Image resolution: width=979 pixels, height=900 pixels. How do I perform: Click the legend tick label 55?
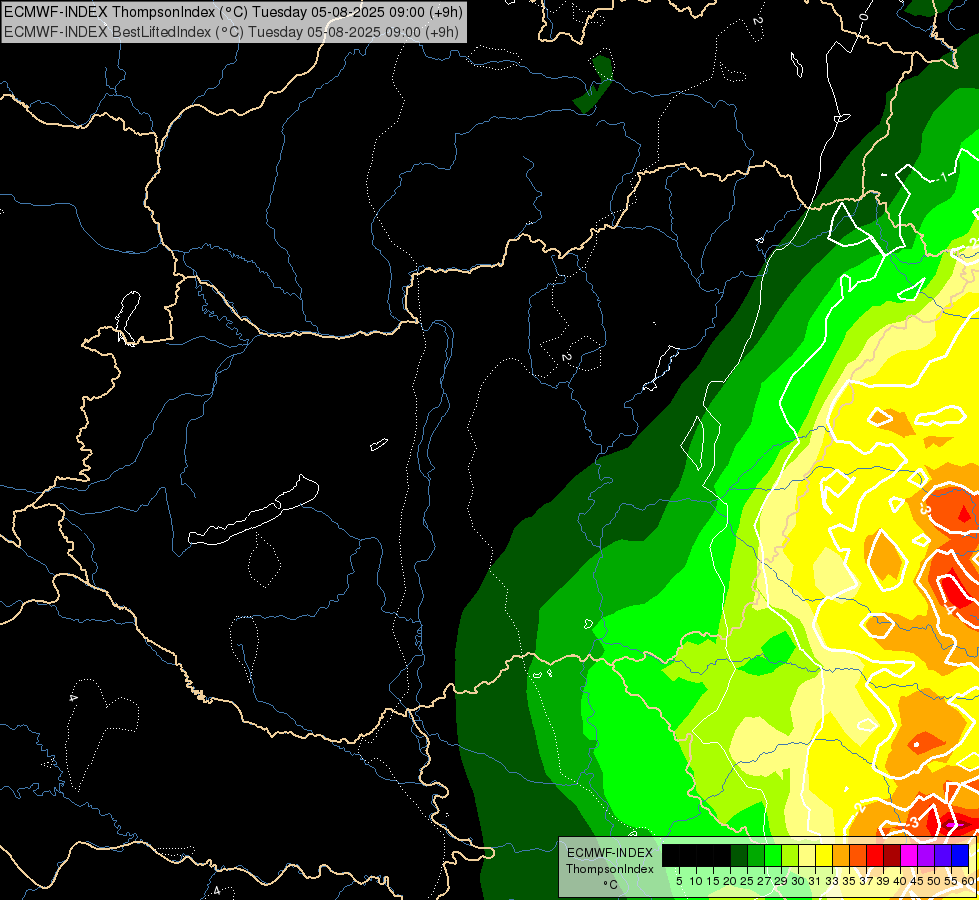coord(952,881)
